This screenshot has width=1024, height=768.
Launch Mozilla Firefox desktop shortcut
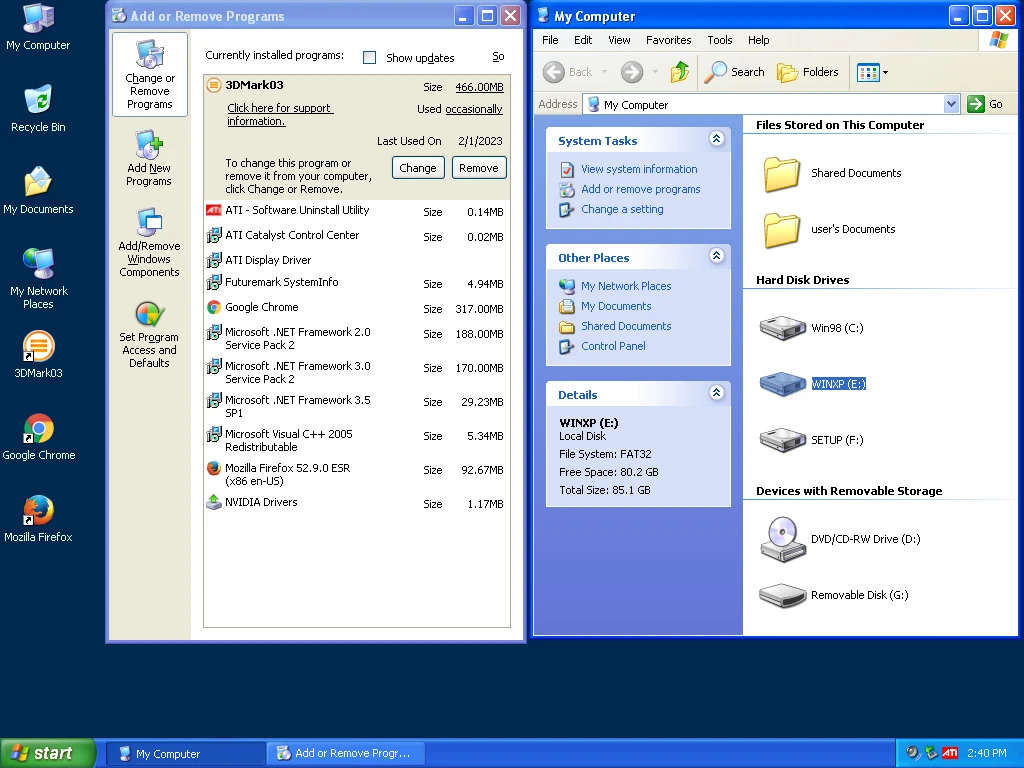point(38,519)
